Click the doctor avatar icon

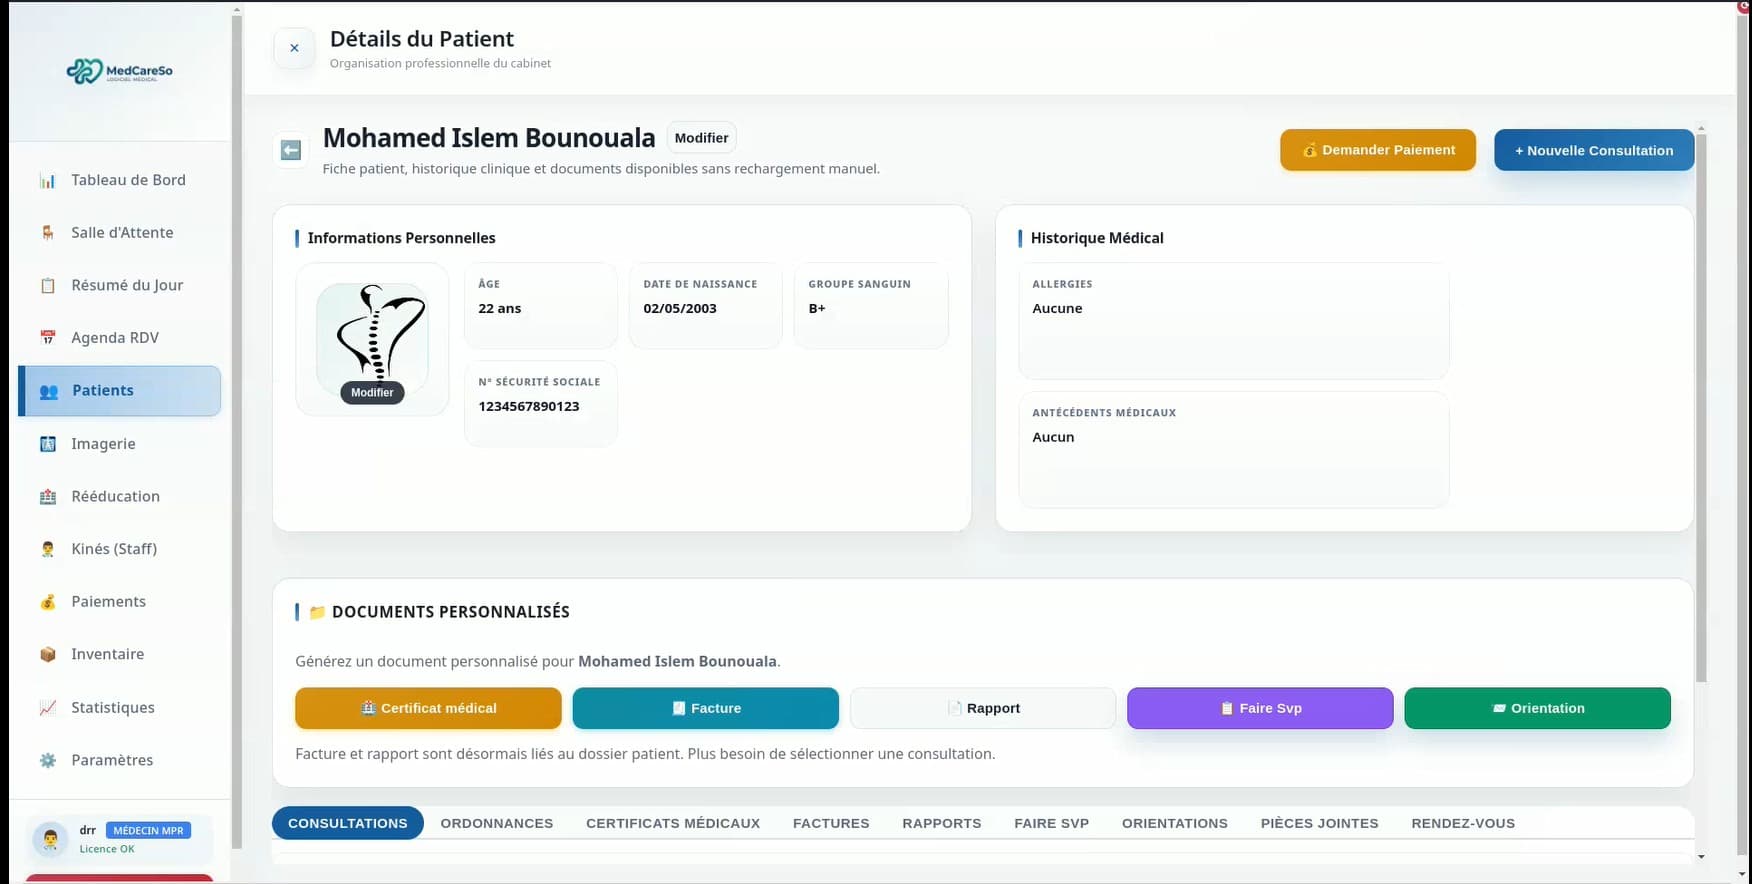pyautogui.click(x=50, y=839)
